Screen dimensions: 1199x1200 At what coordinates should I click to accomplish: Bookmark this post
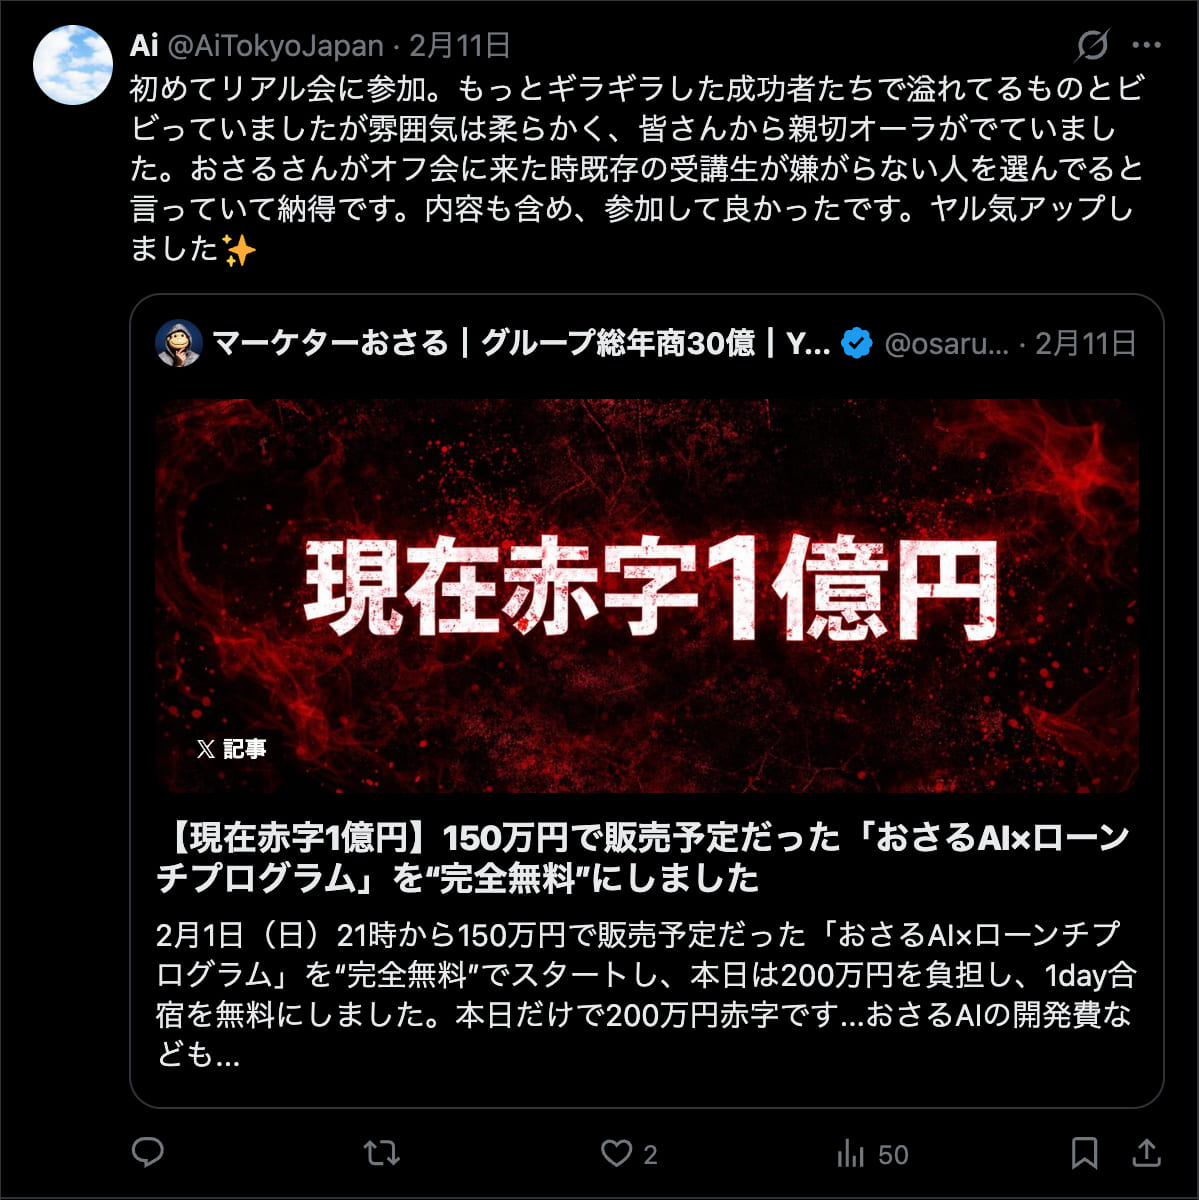tap(1084, 1153)
